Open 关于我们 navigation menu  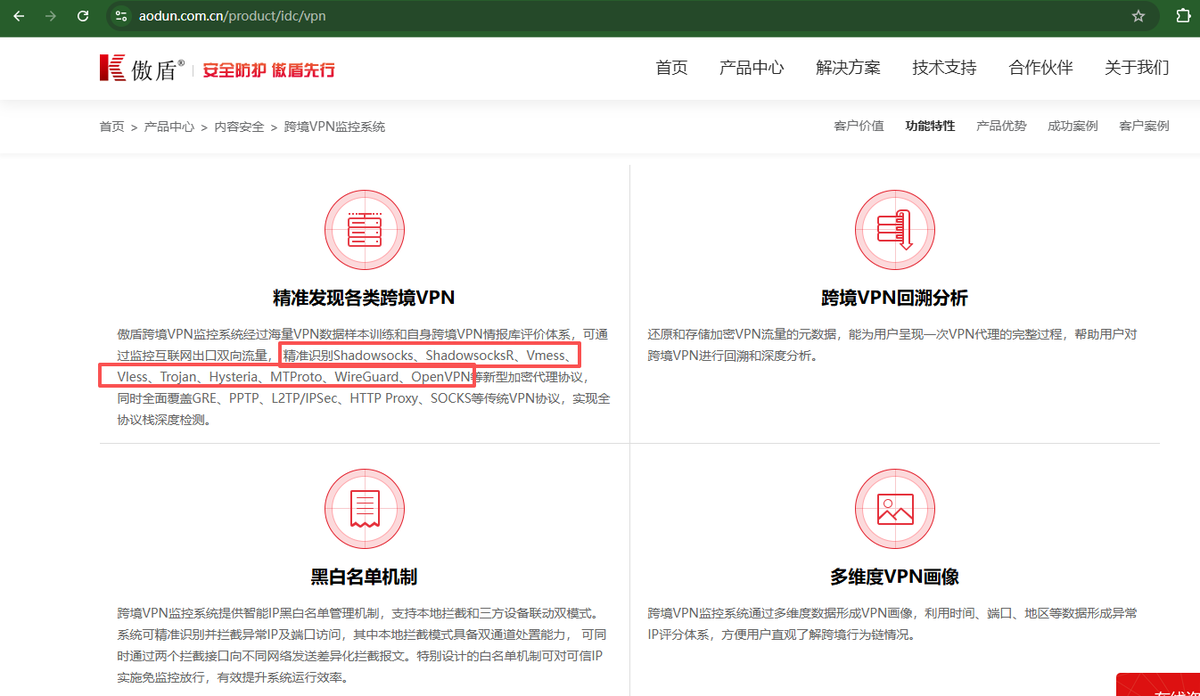pyautogui.click(x=1137, y=68)
